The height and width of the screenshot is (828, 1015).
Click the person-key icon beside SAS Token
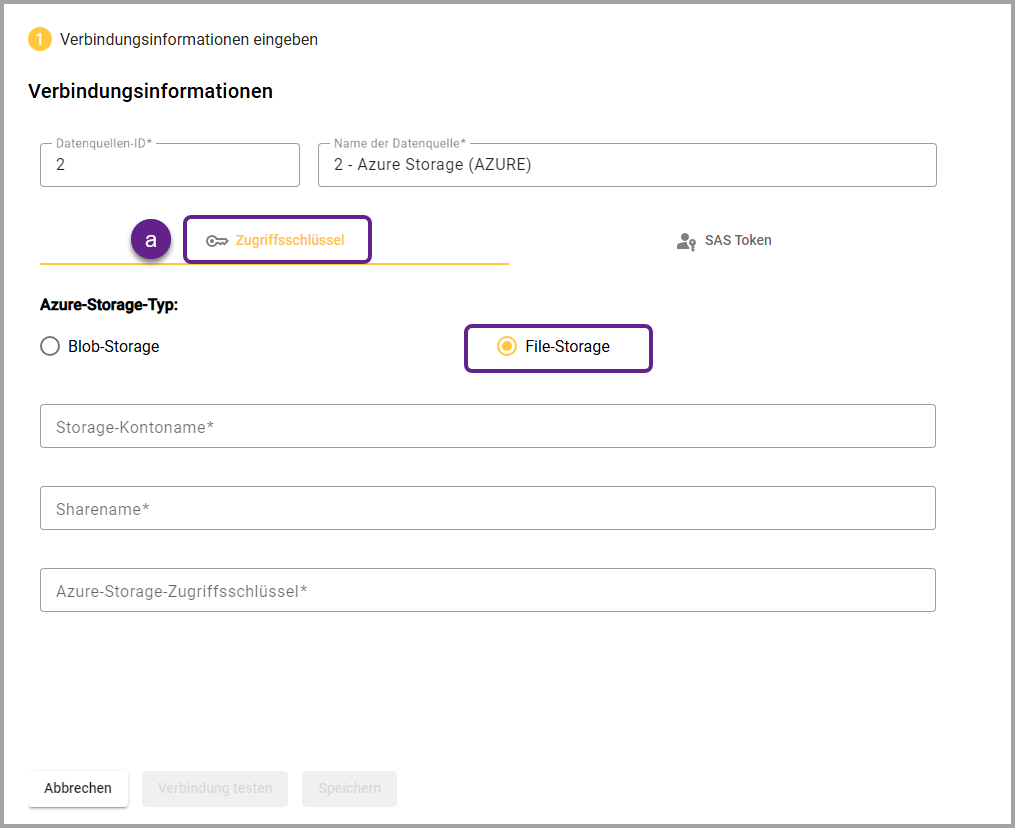coord(686,241)
